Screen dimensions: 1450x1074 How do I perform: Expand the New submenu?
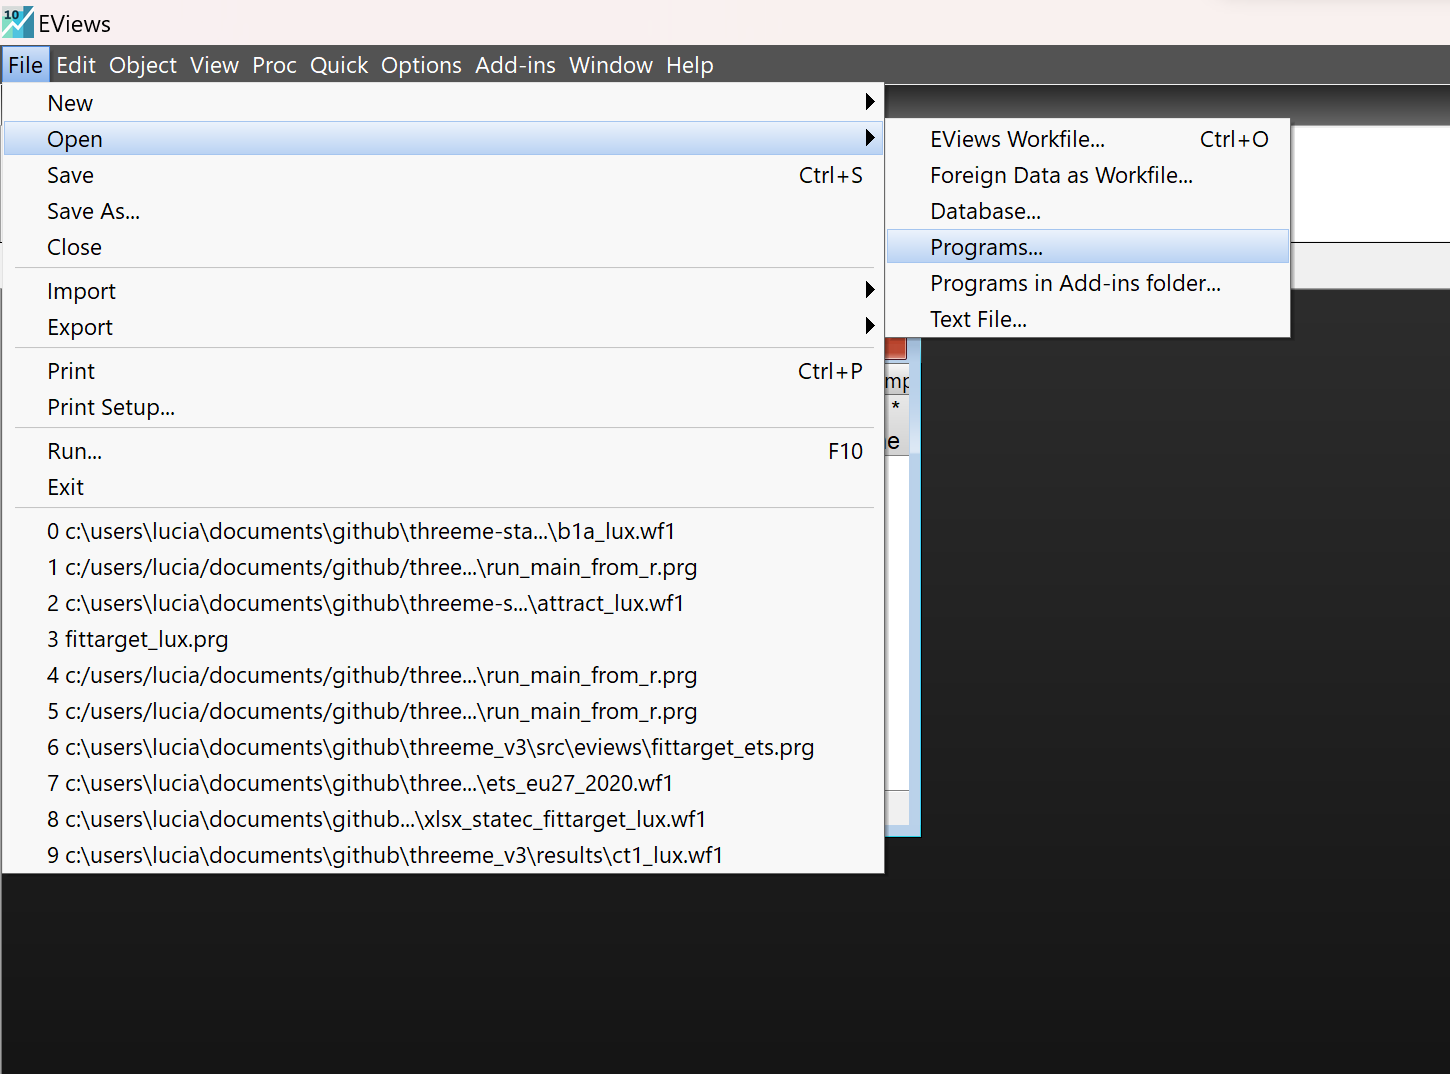tap(443, 103)
